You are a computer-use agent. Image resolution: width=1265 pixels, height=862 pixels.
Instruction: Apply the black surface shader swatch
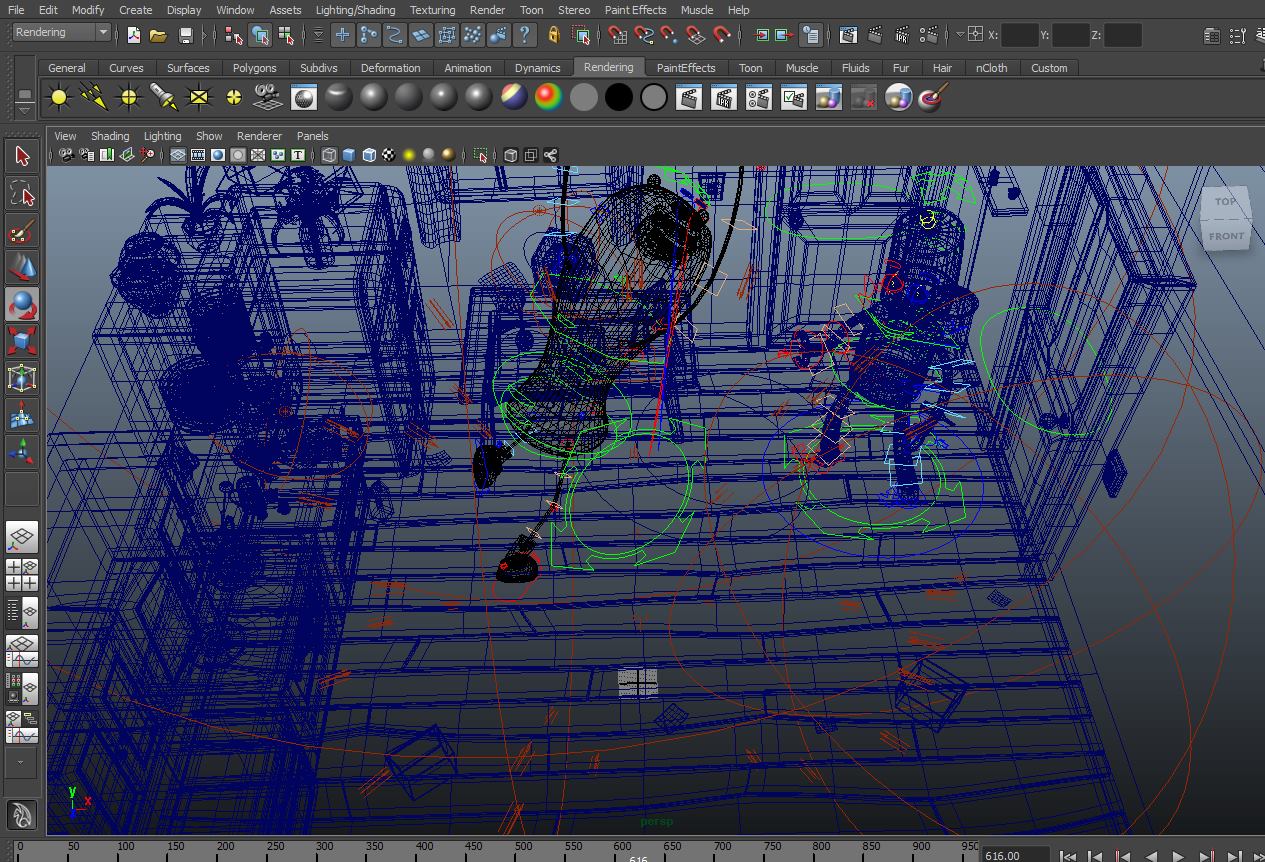618,98
